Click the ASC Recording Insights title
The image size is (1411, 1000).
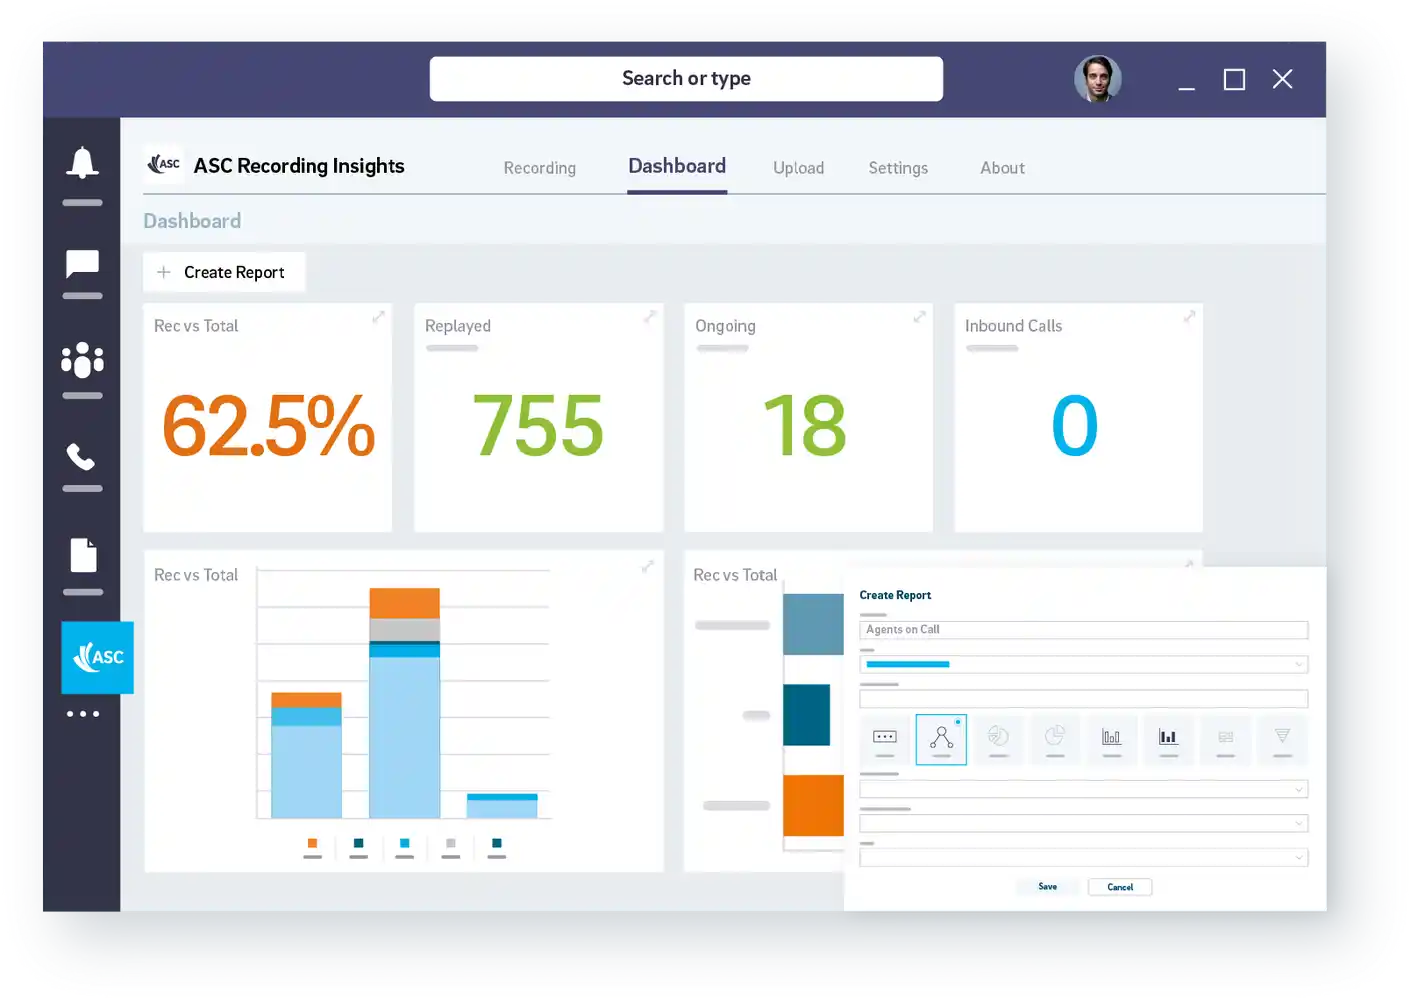pos(299,166)
